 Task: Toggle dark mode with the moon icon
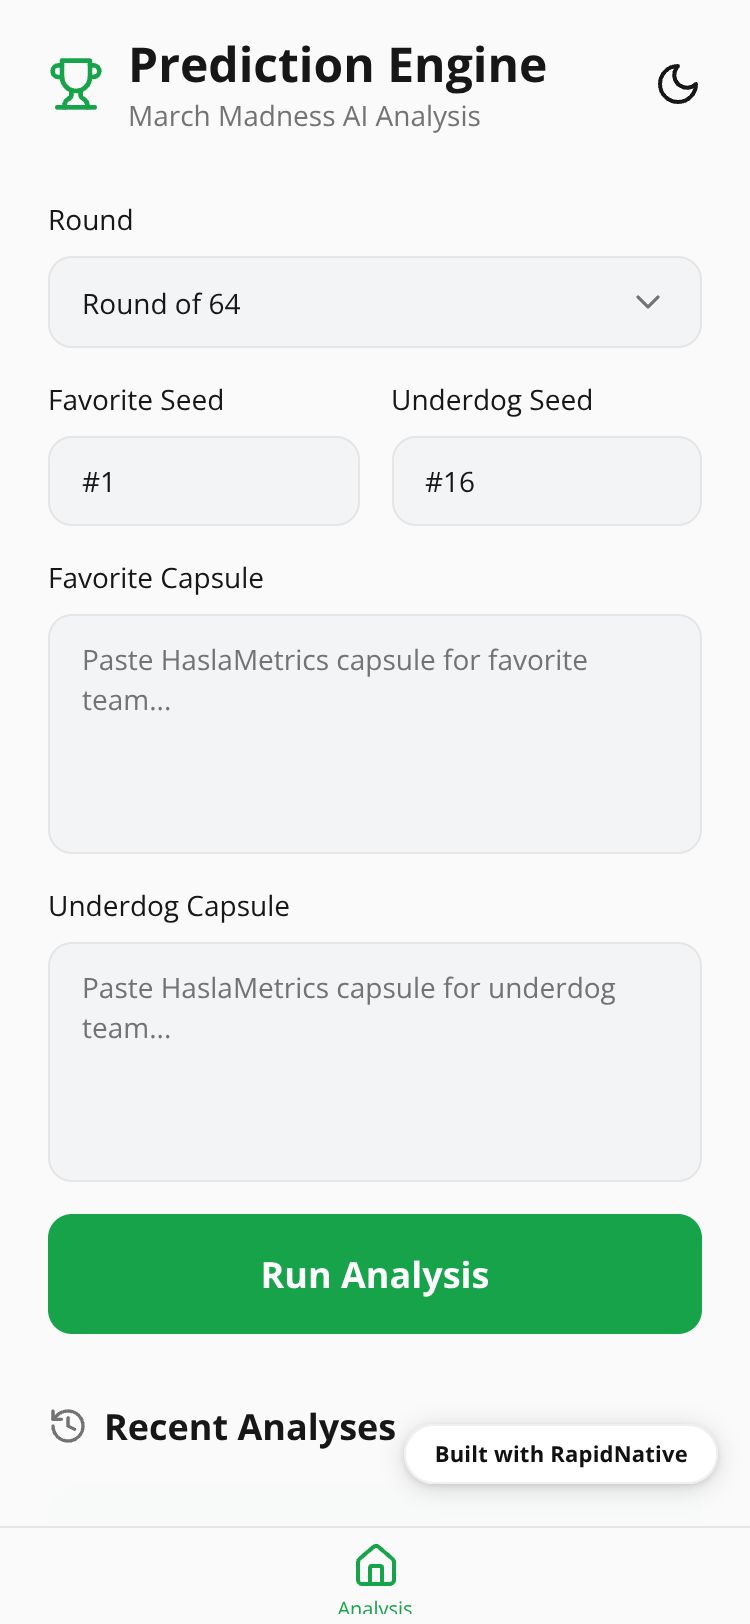677,84
